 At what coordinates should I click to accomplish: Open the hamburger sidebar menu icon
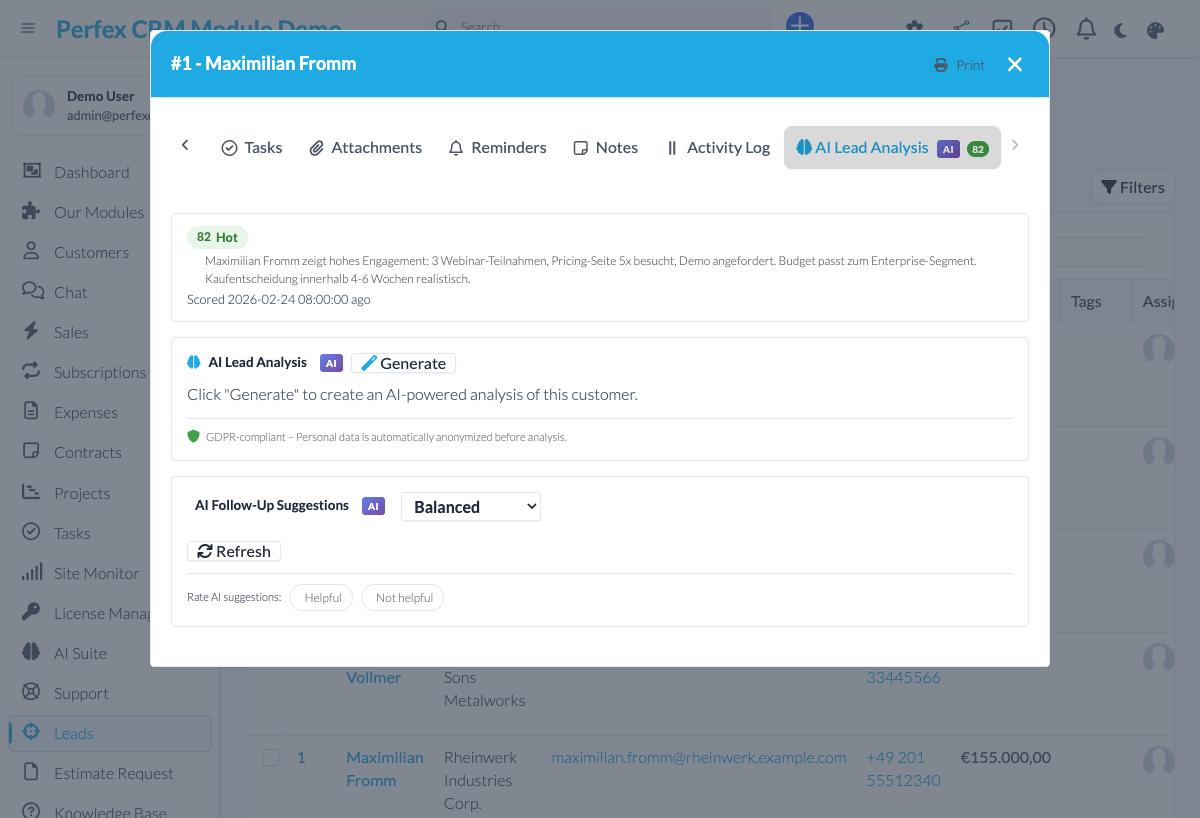28,28
